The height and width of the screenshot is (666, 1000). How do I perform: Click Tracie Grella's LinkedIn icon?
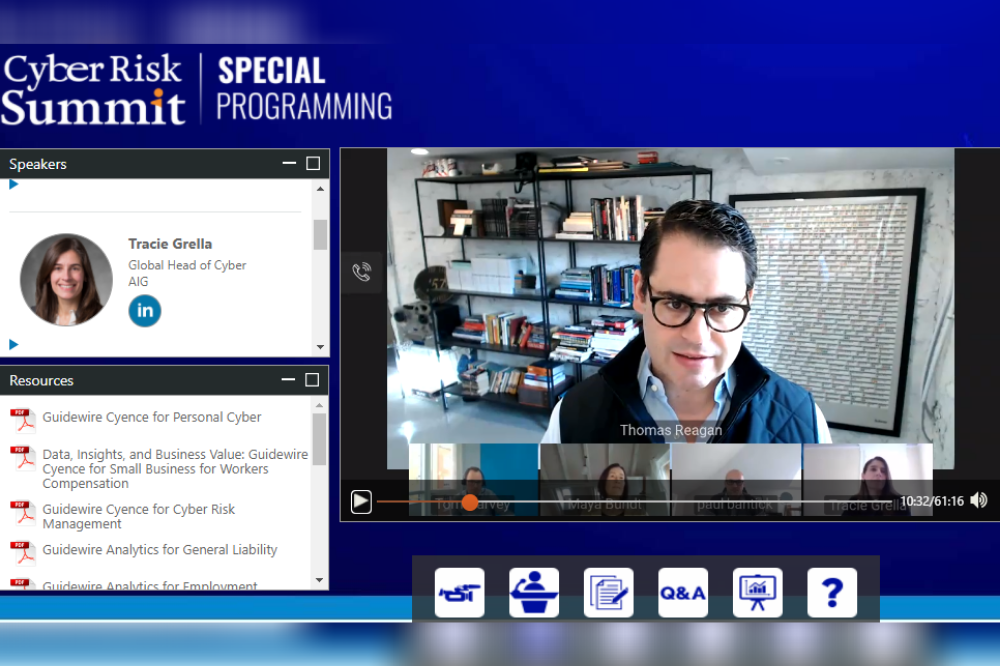(x=145, y=311)
